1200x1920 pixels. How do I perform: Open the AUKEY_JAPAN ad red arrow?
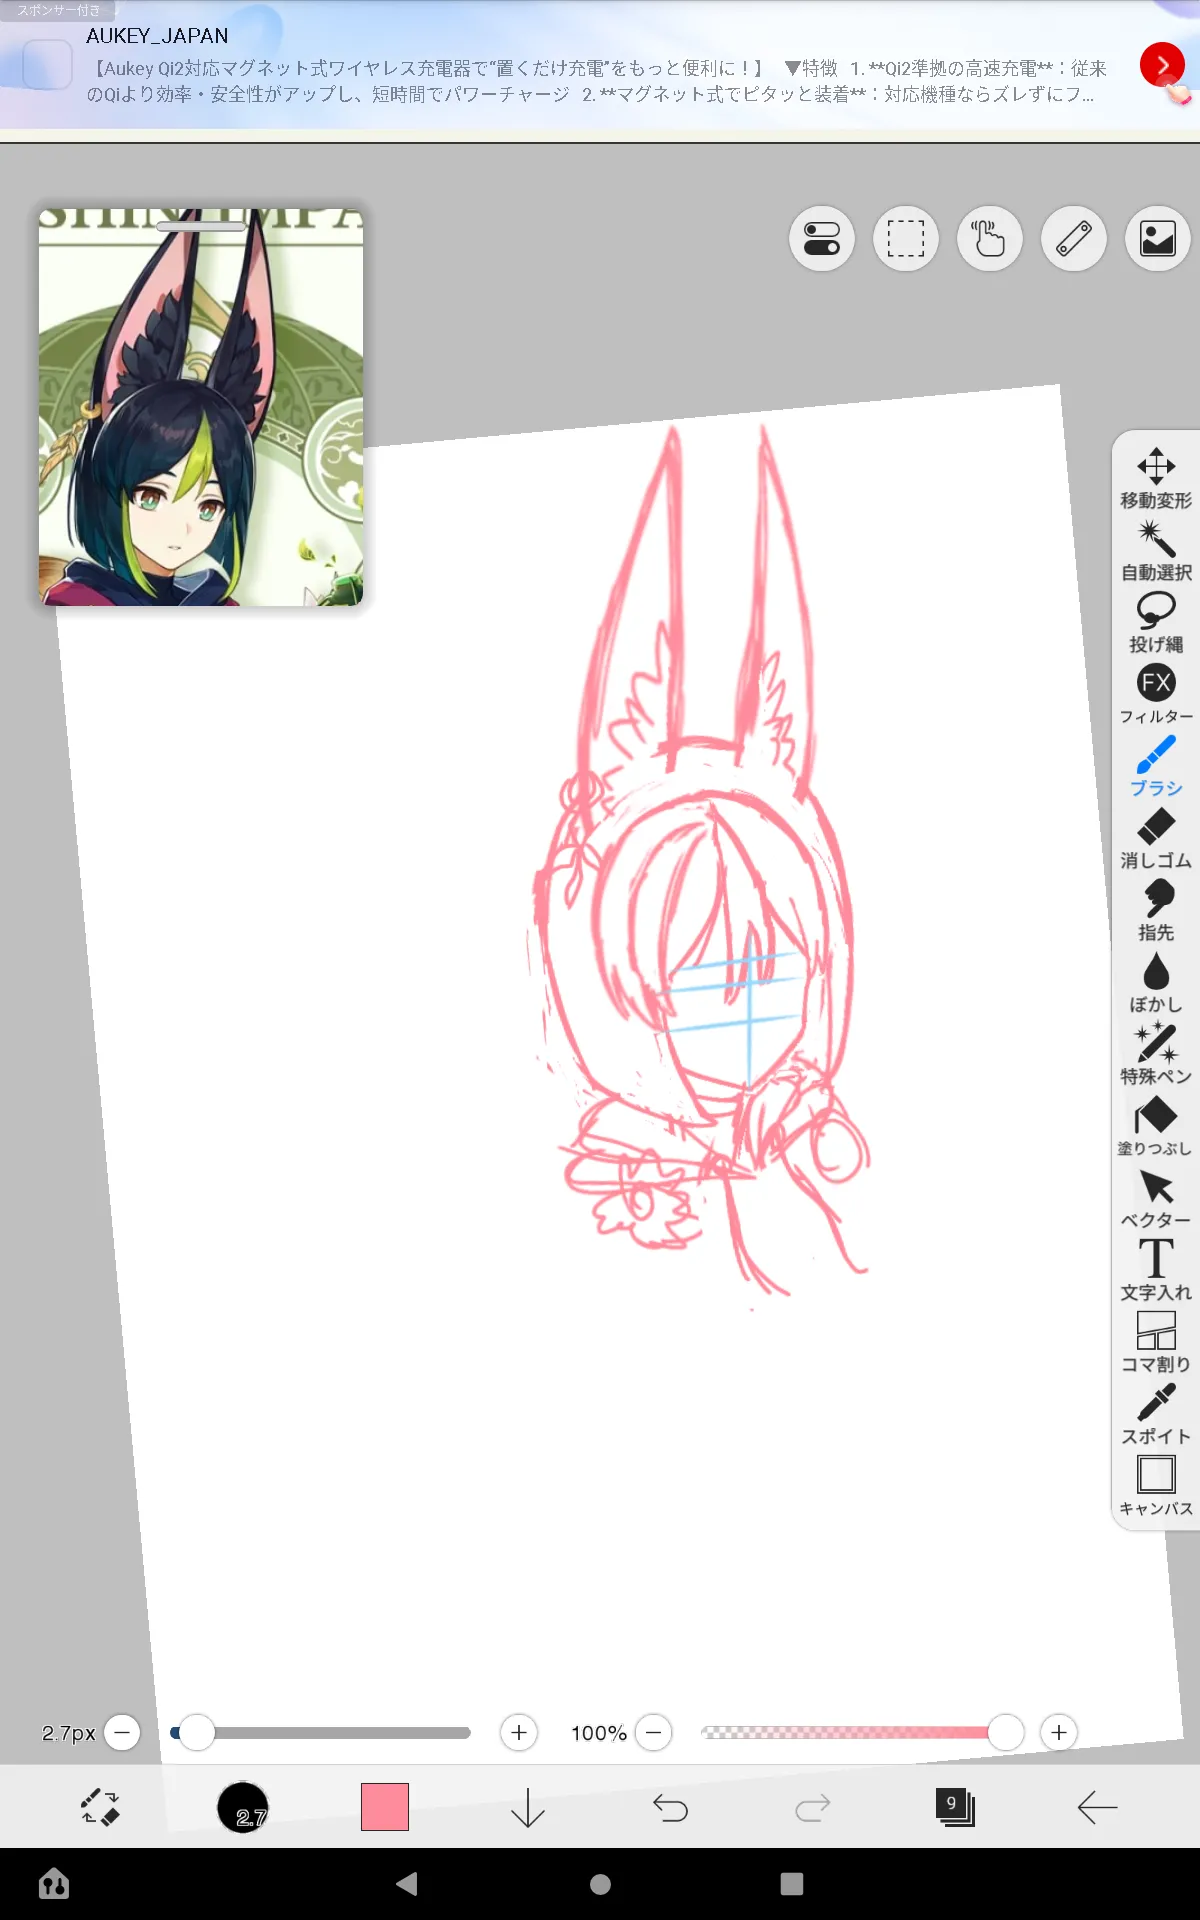coord(1162,66)
